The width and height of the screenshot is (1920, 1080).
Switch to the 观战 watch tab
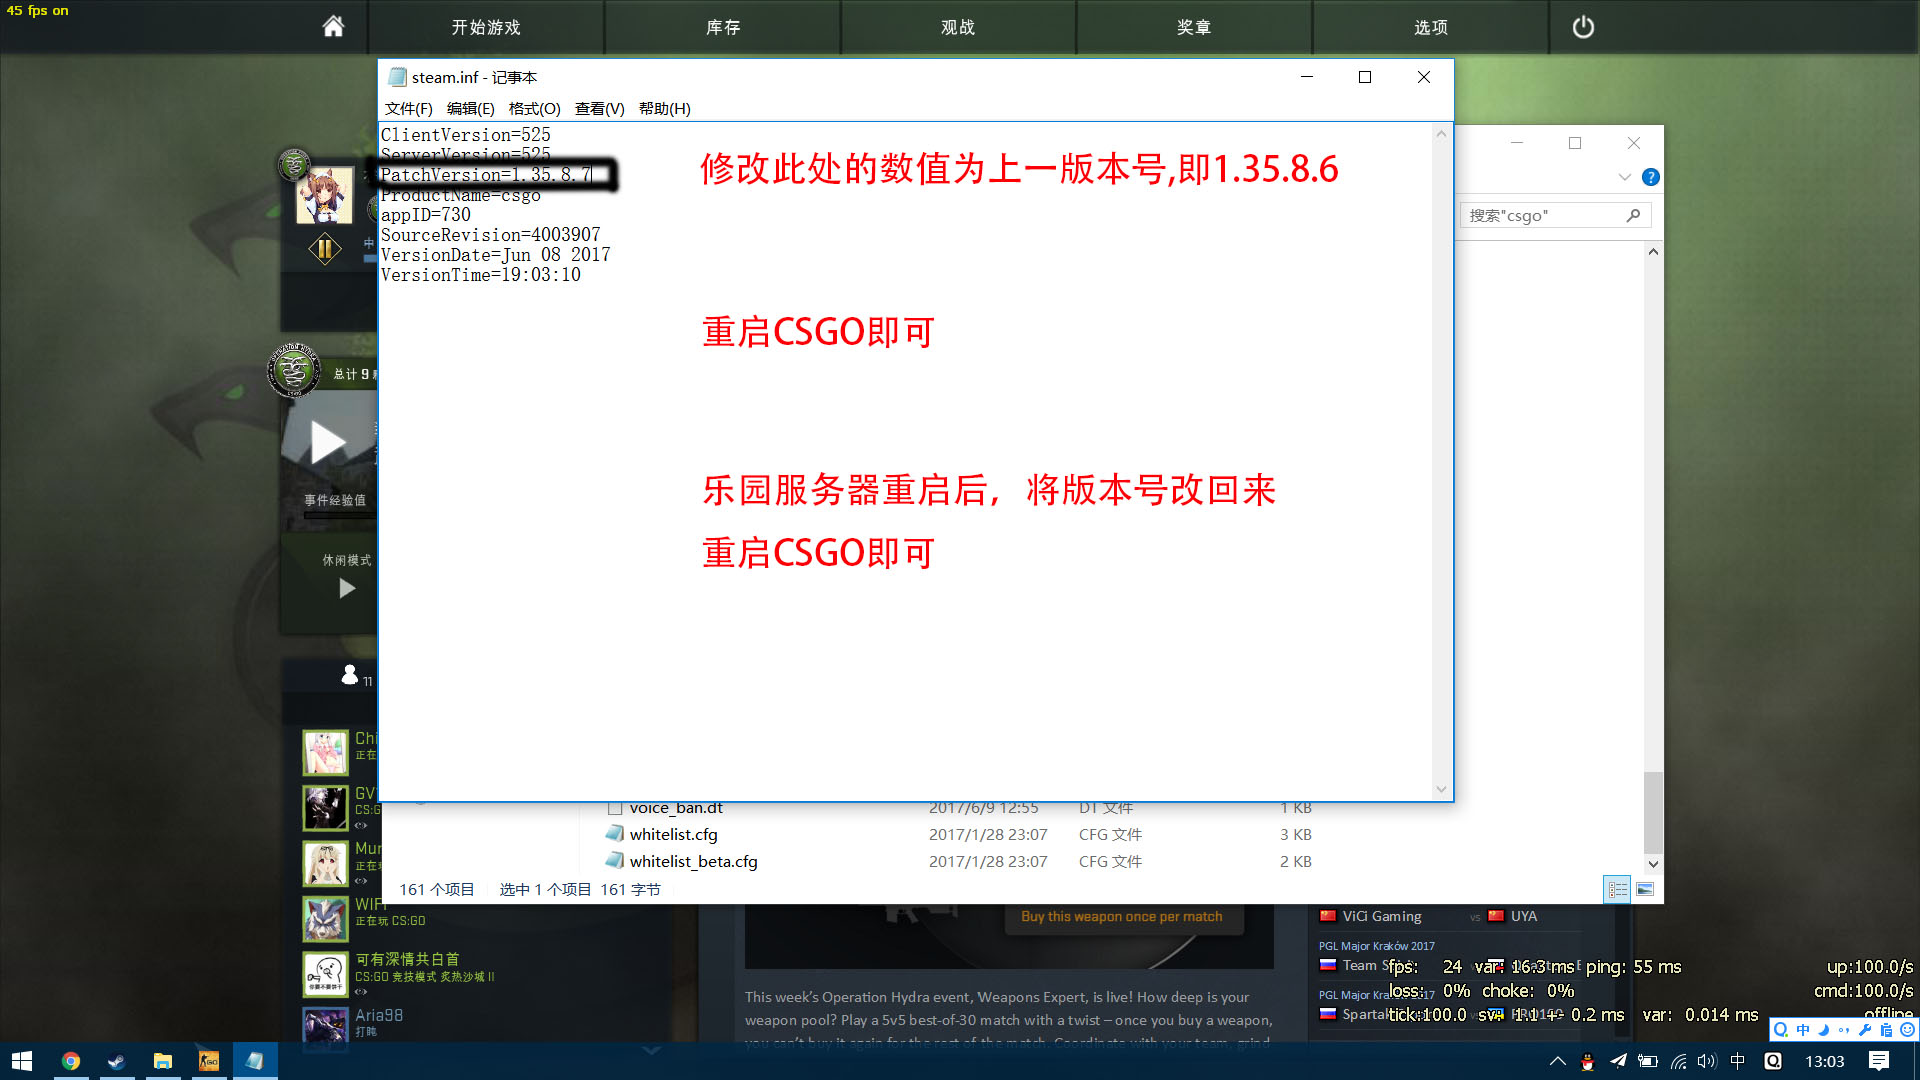[958, 27]
